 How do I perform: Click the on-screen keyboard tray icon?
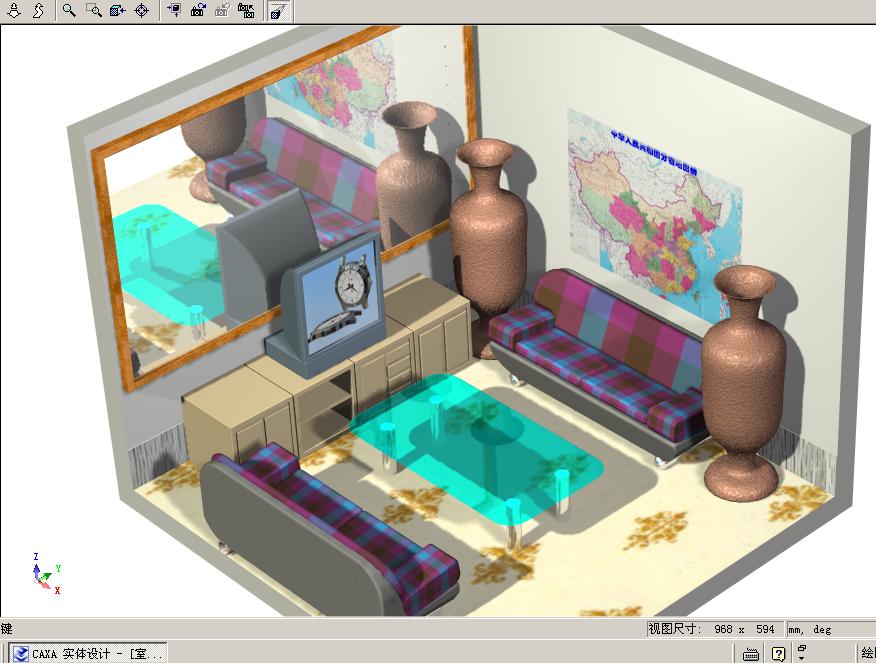coord(751,654)
